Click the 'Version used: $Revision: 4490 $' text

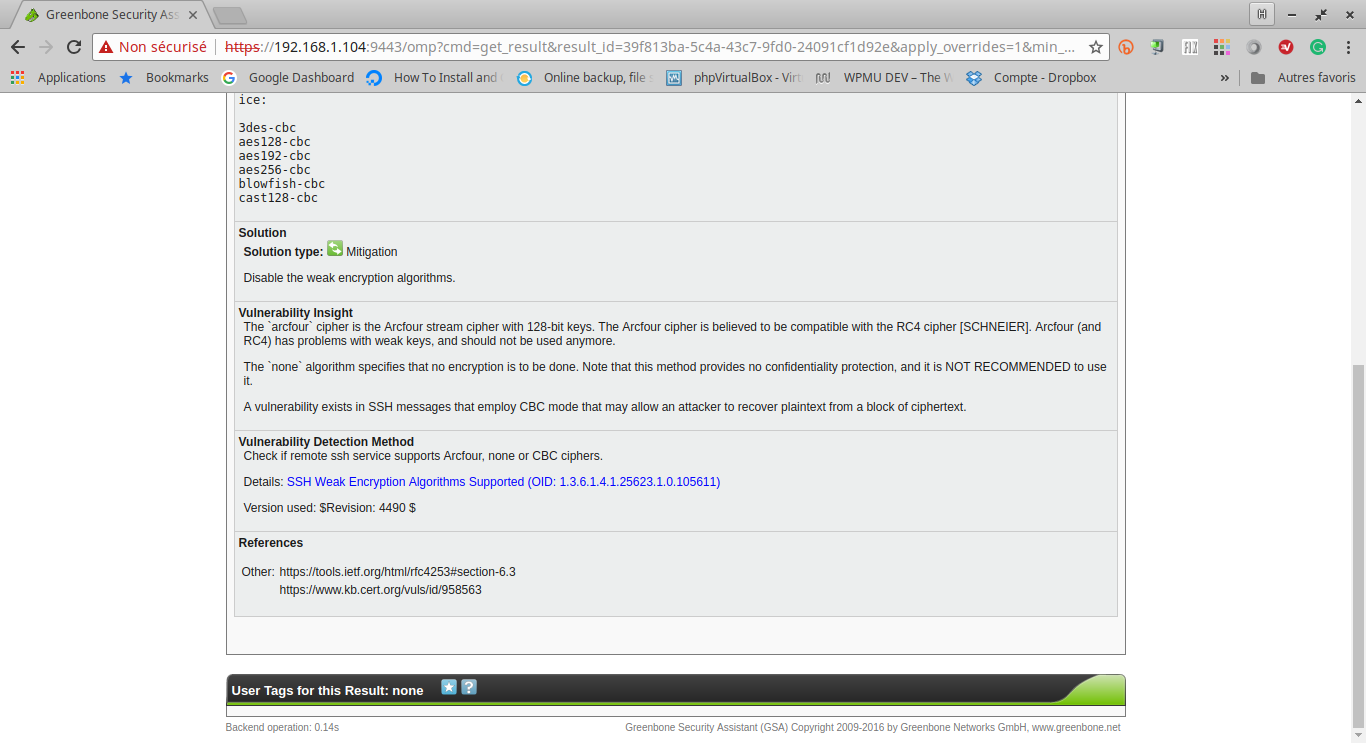tap(329, 508)
